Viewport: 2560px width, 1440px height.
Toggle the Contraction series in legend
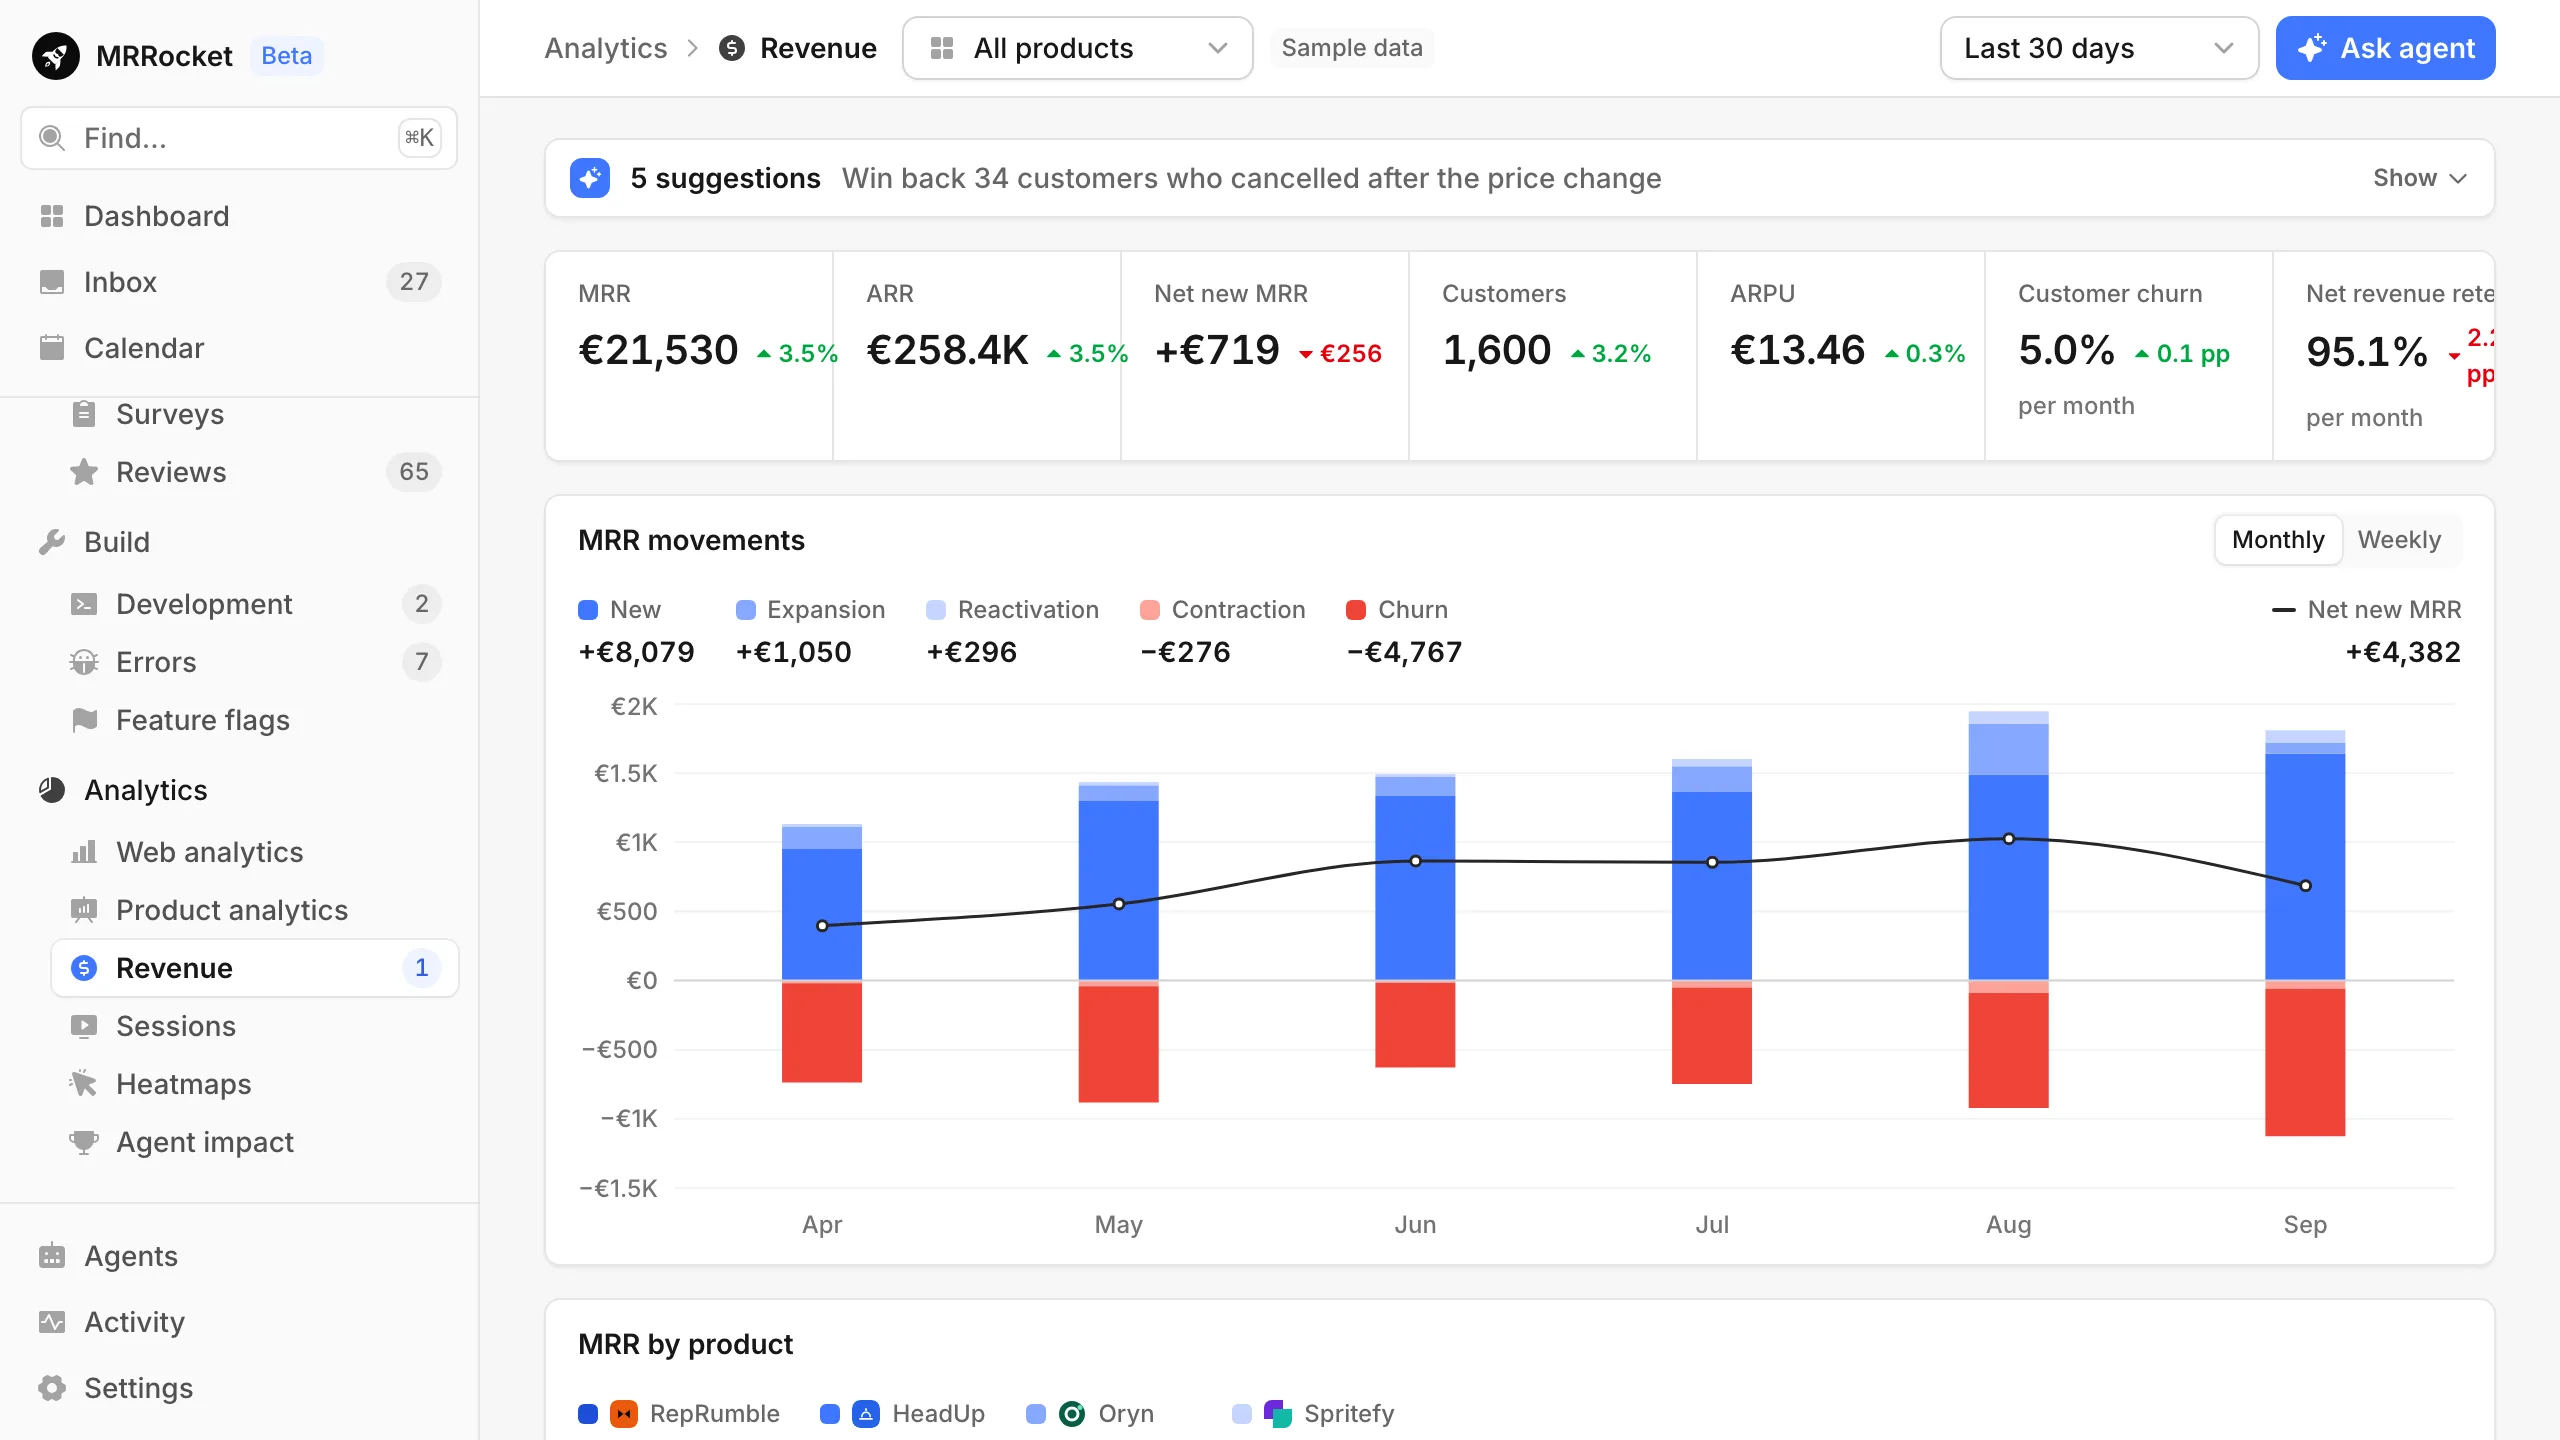(1222, 610)
